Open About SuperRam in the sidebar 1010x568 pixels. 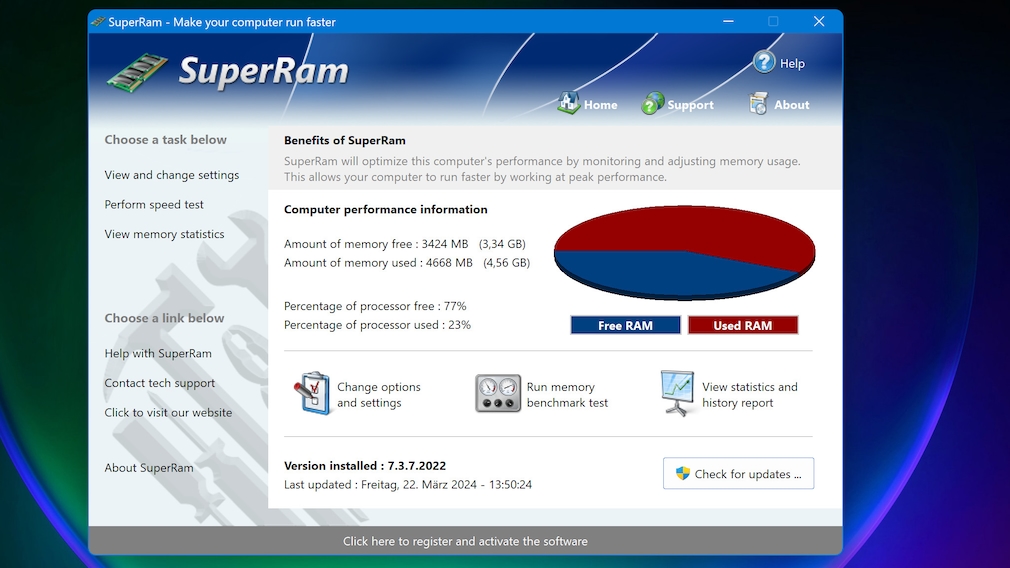149,468
